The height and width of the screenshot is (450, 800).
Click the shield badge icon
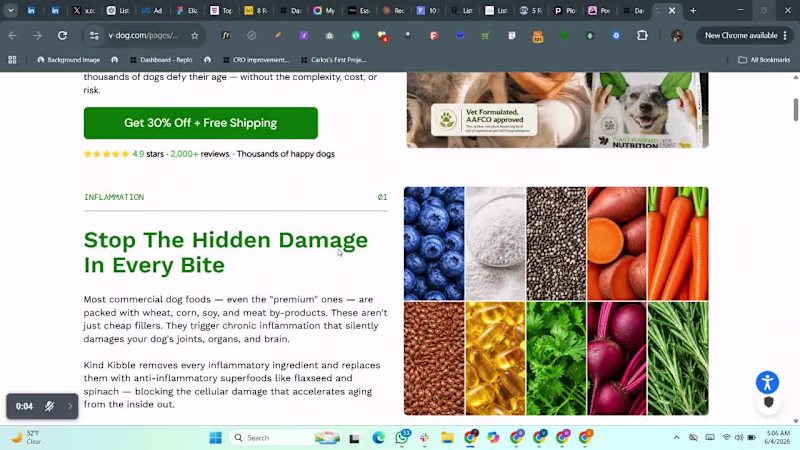click(768, 403)
